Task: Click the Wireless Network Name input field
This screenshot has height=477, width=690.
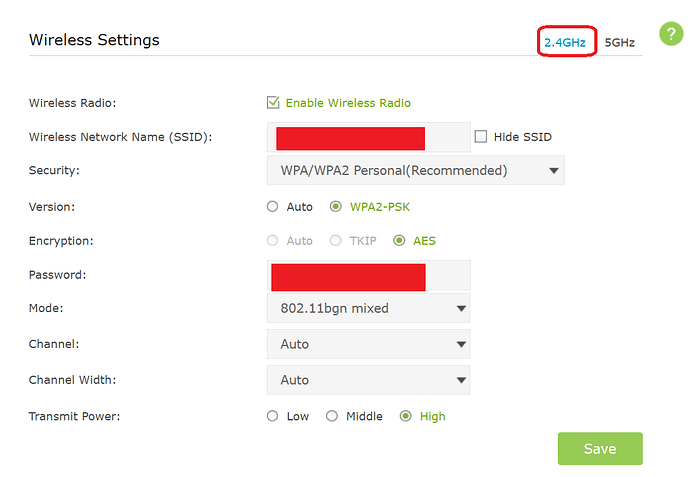Action: point(368,137)
